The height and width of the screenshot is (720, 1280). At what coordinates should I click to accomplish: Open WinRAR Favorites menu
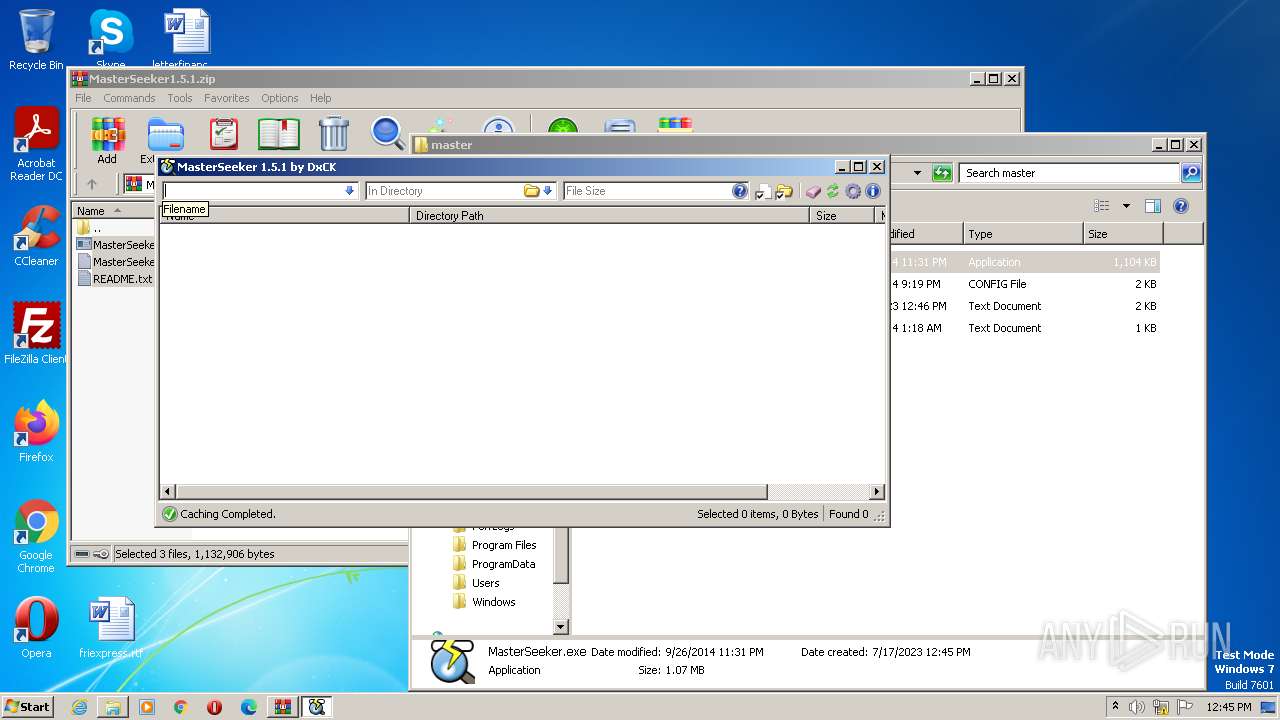pyautogui.click(x=227, y=98)
